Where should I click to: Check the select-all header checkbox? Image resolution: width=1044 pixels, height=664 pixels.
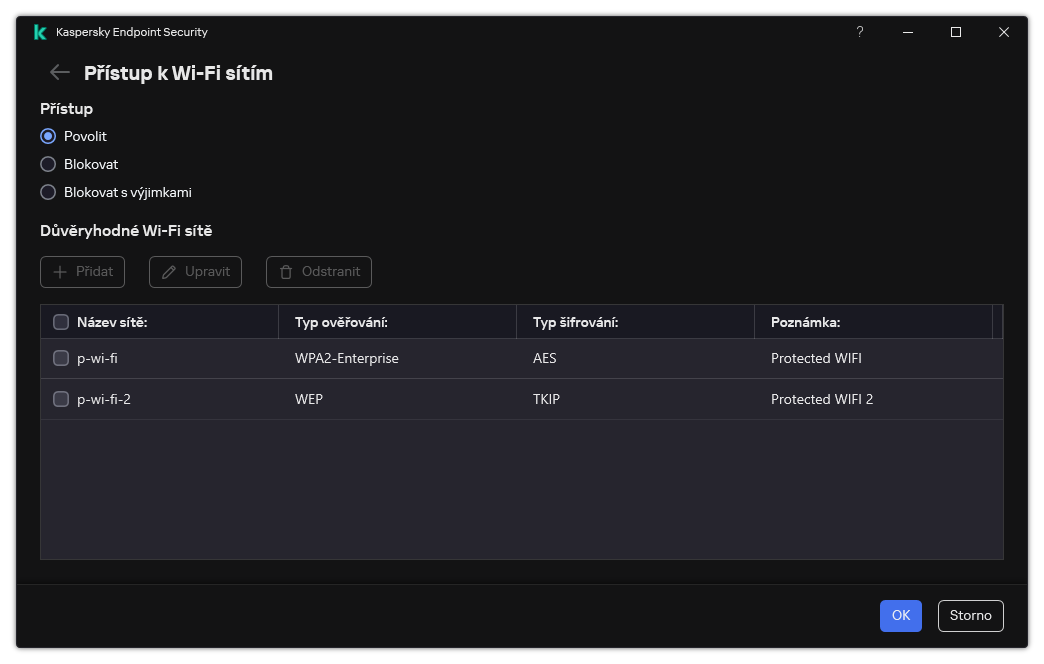[61, 322]
